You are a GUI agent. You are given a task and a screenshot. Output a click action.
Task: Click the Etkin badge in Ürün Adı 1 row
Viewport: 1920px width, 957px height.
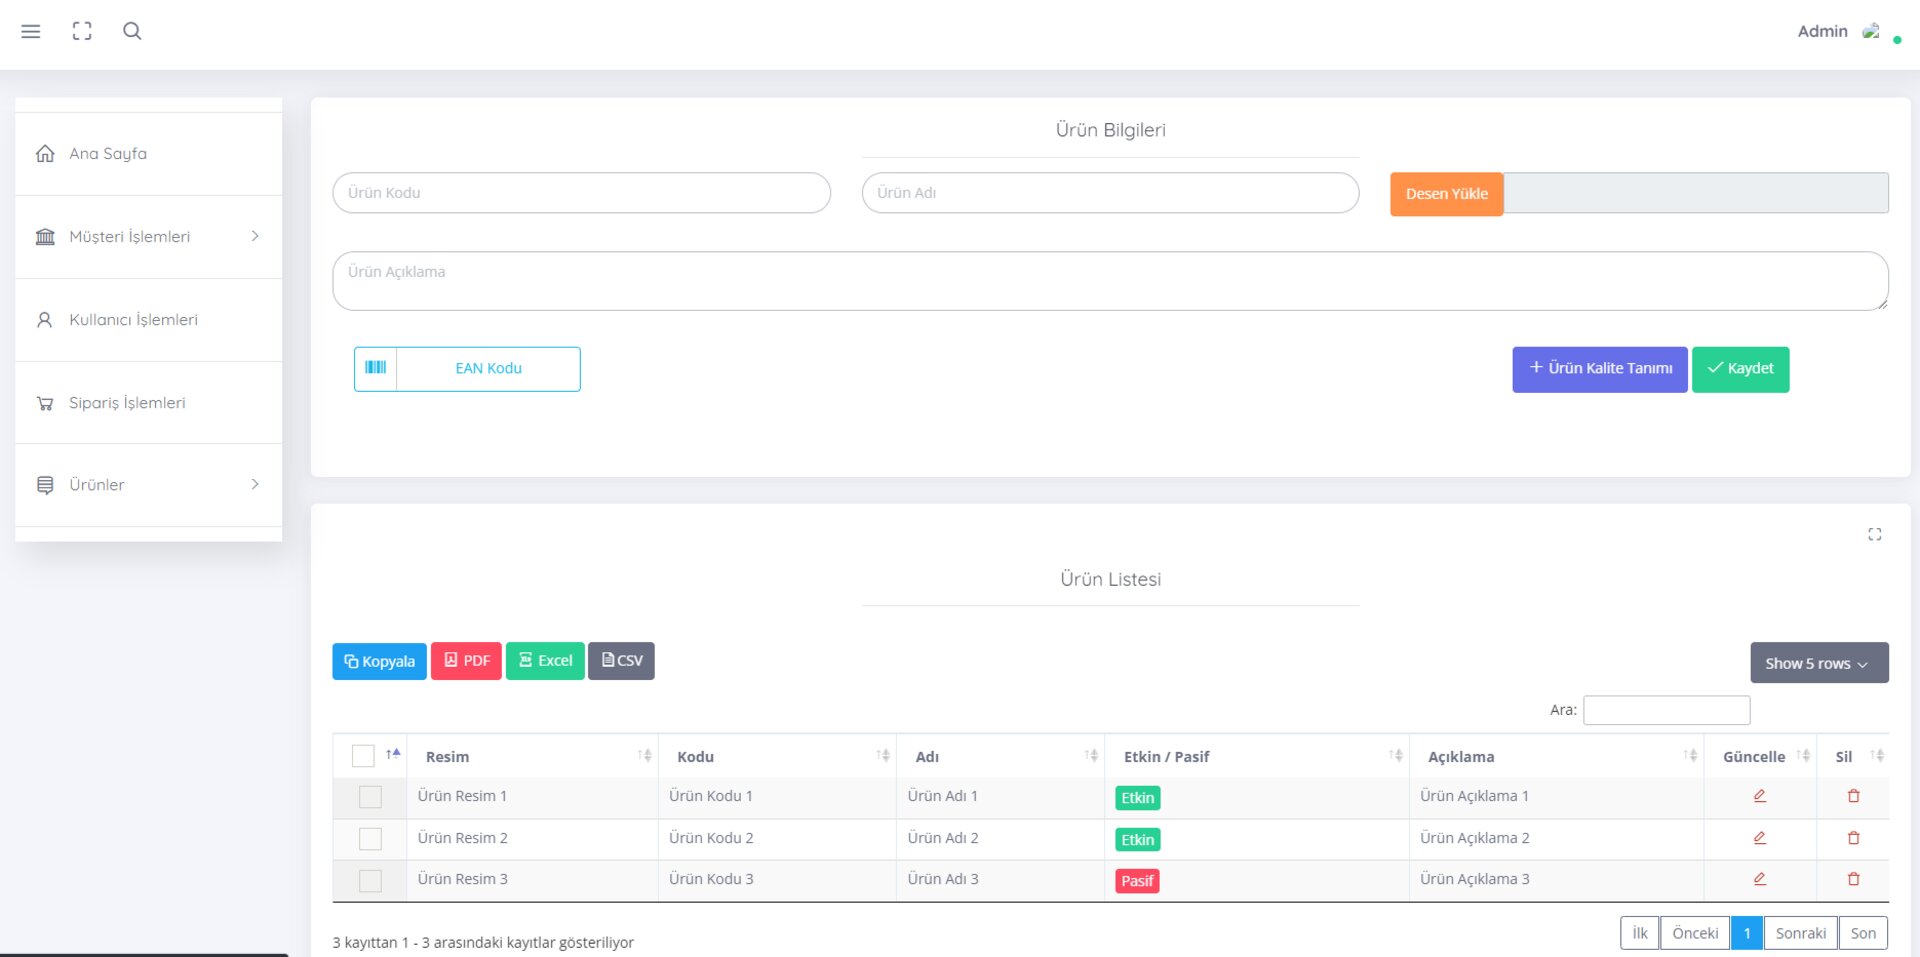pos(1138,798)
